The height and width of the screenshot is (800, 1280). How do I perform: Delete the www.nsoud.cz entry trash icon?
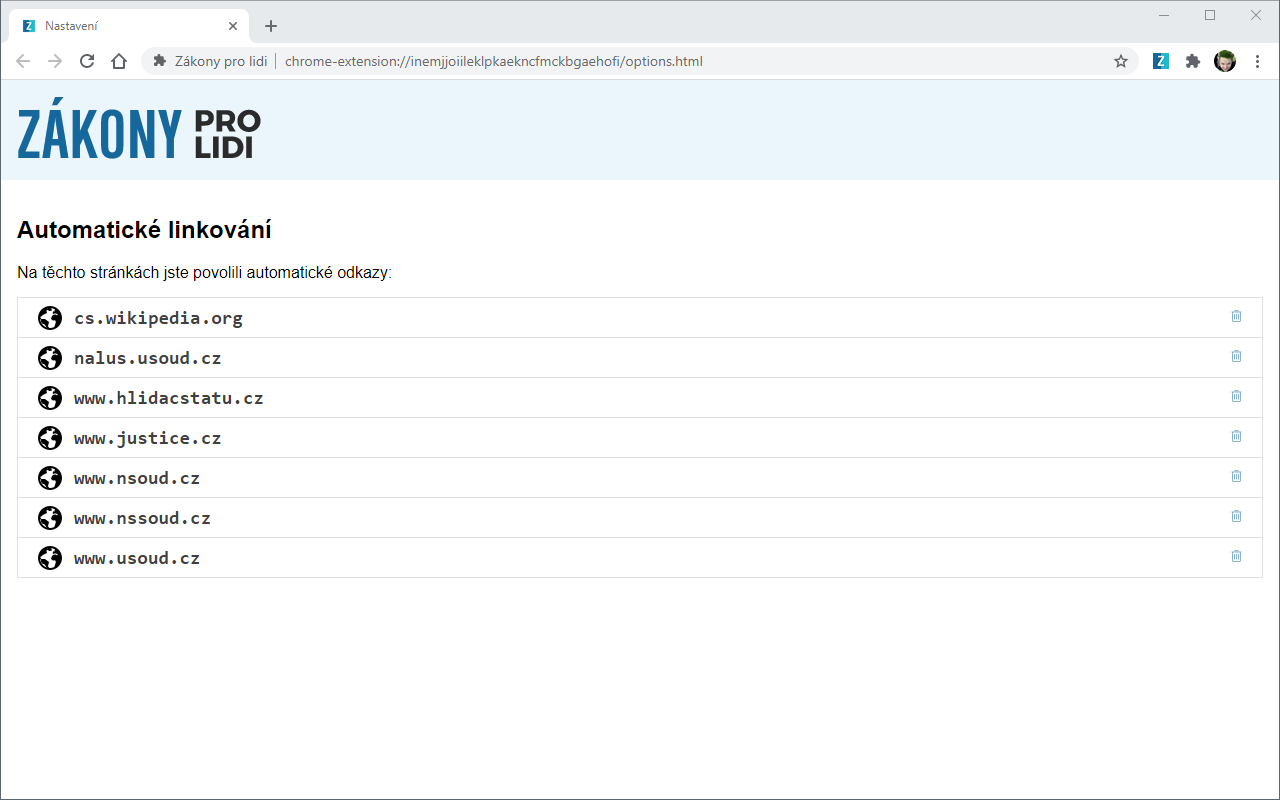coord(1236,476)
